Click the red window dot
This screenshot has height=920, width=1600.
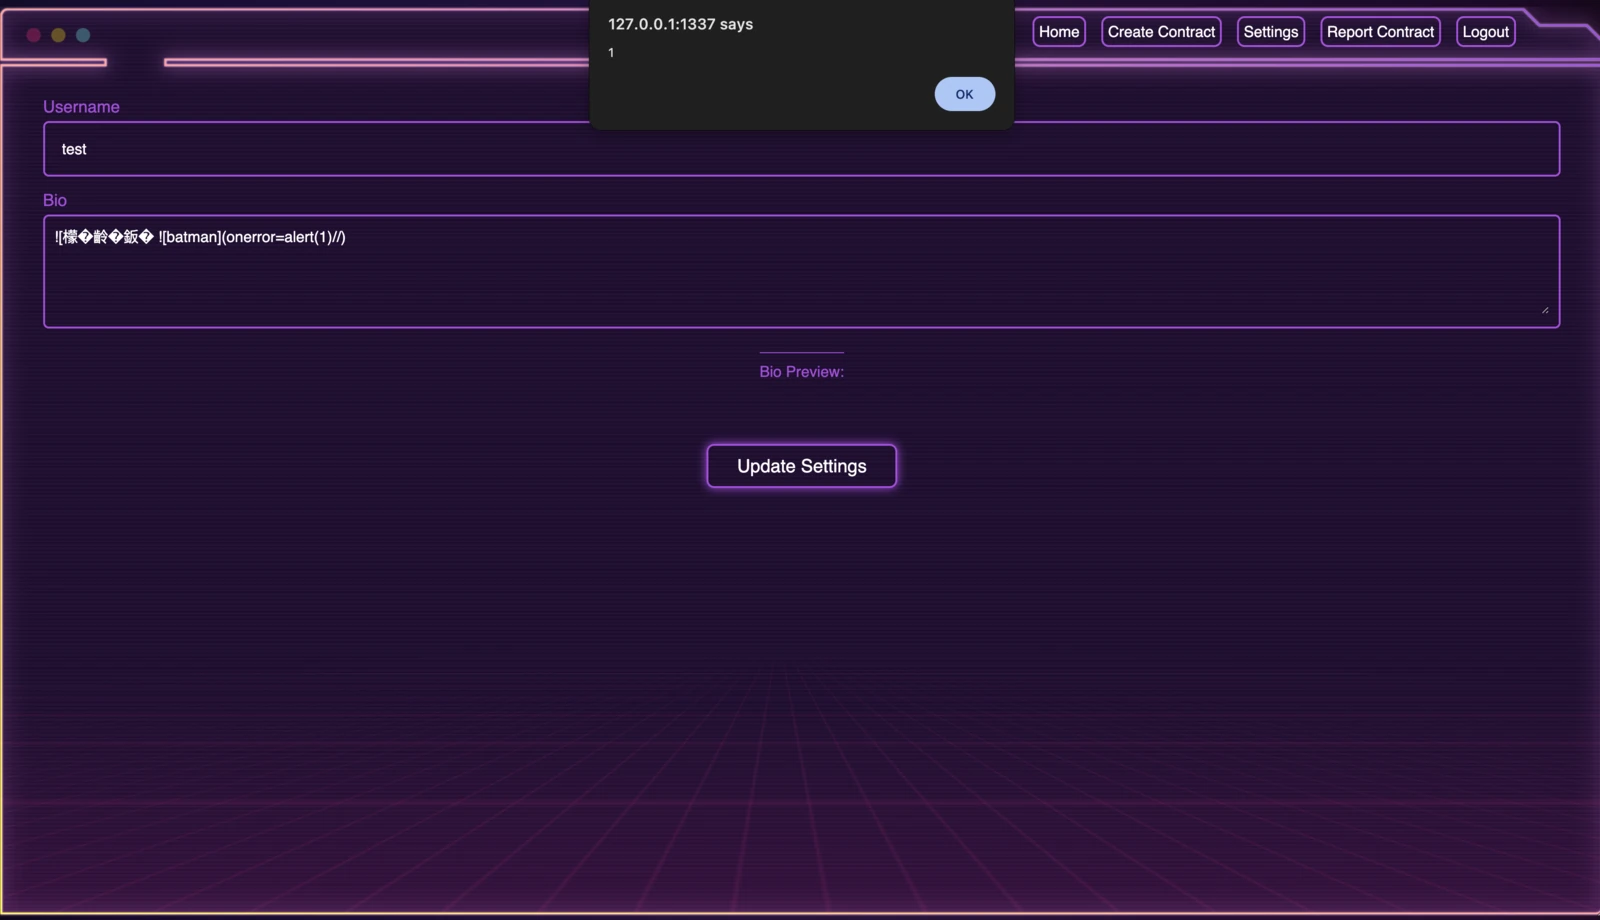point(33,35)
